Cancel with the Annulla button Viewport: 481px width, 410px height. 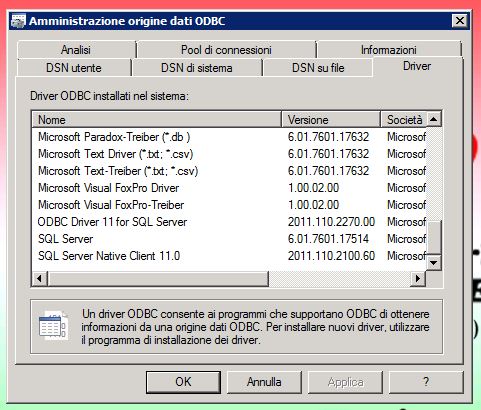(264, 382)
